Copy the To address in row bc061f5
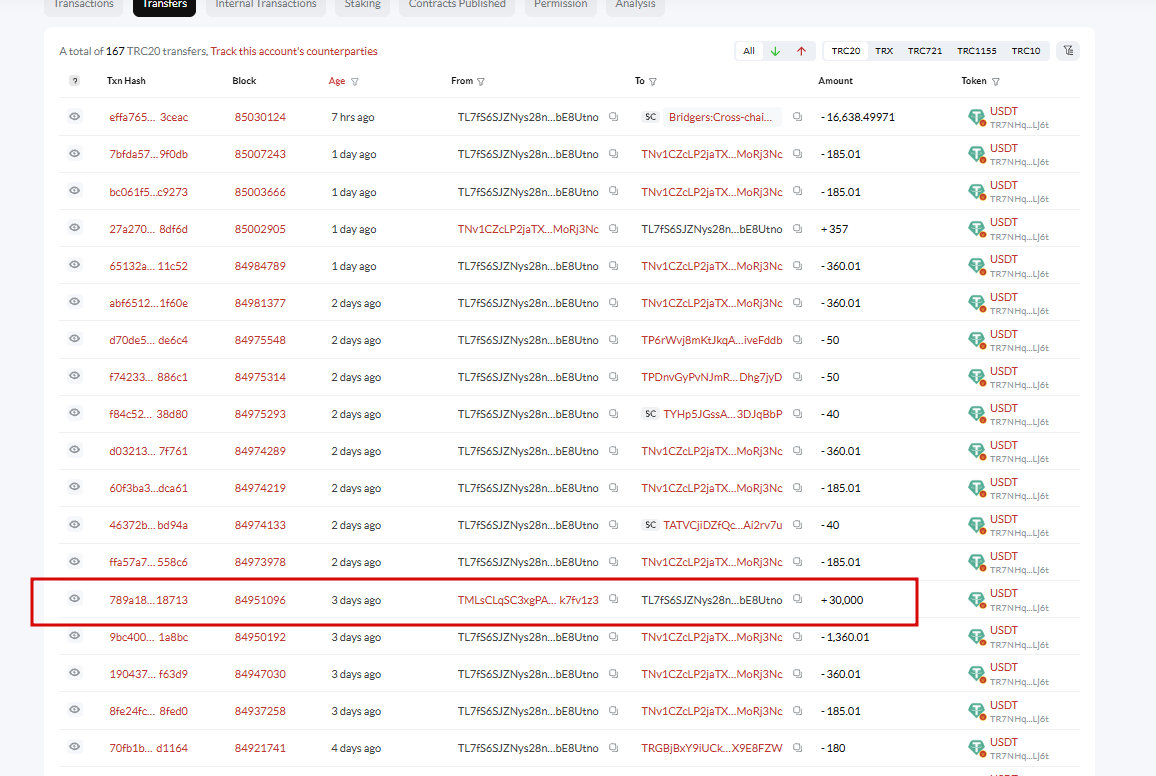1156x776 pixels. point(797,192)
